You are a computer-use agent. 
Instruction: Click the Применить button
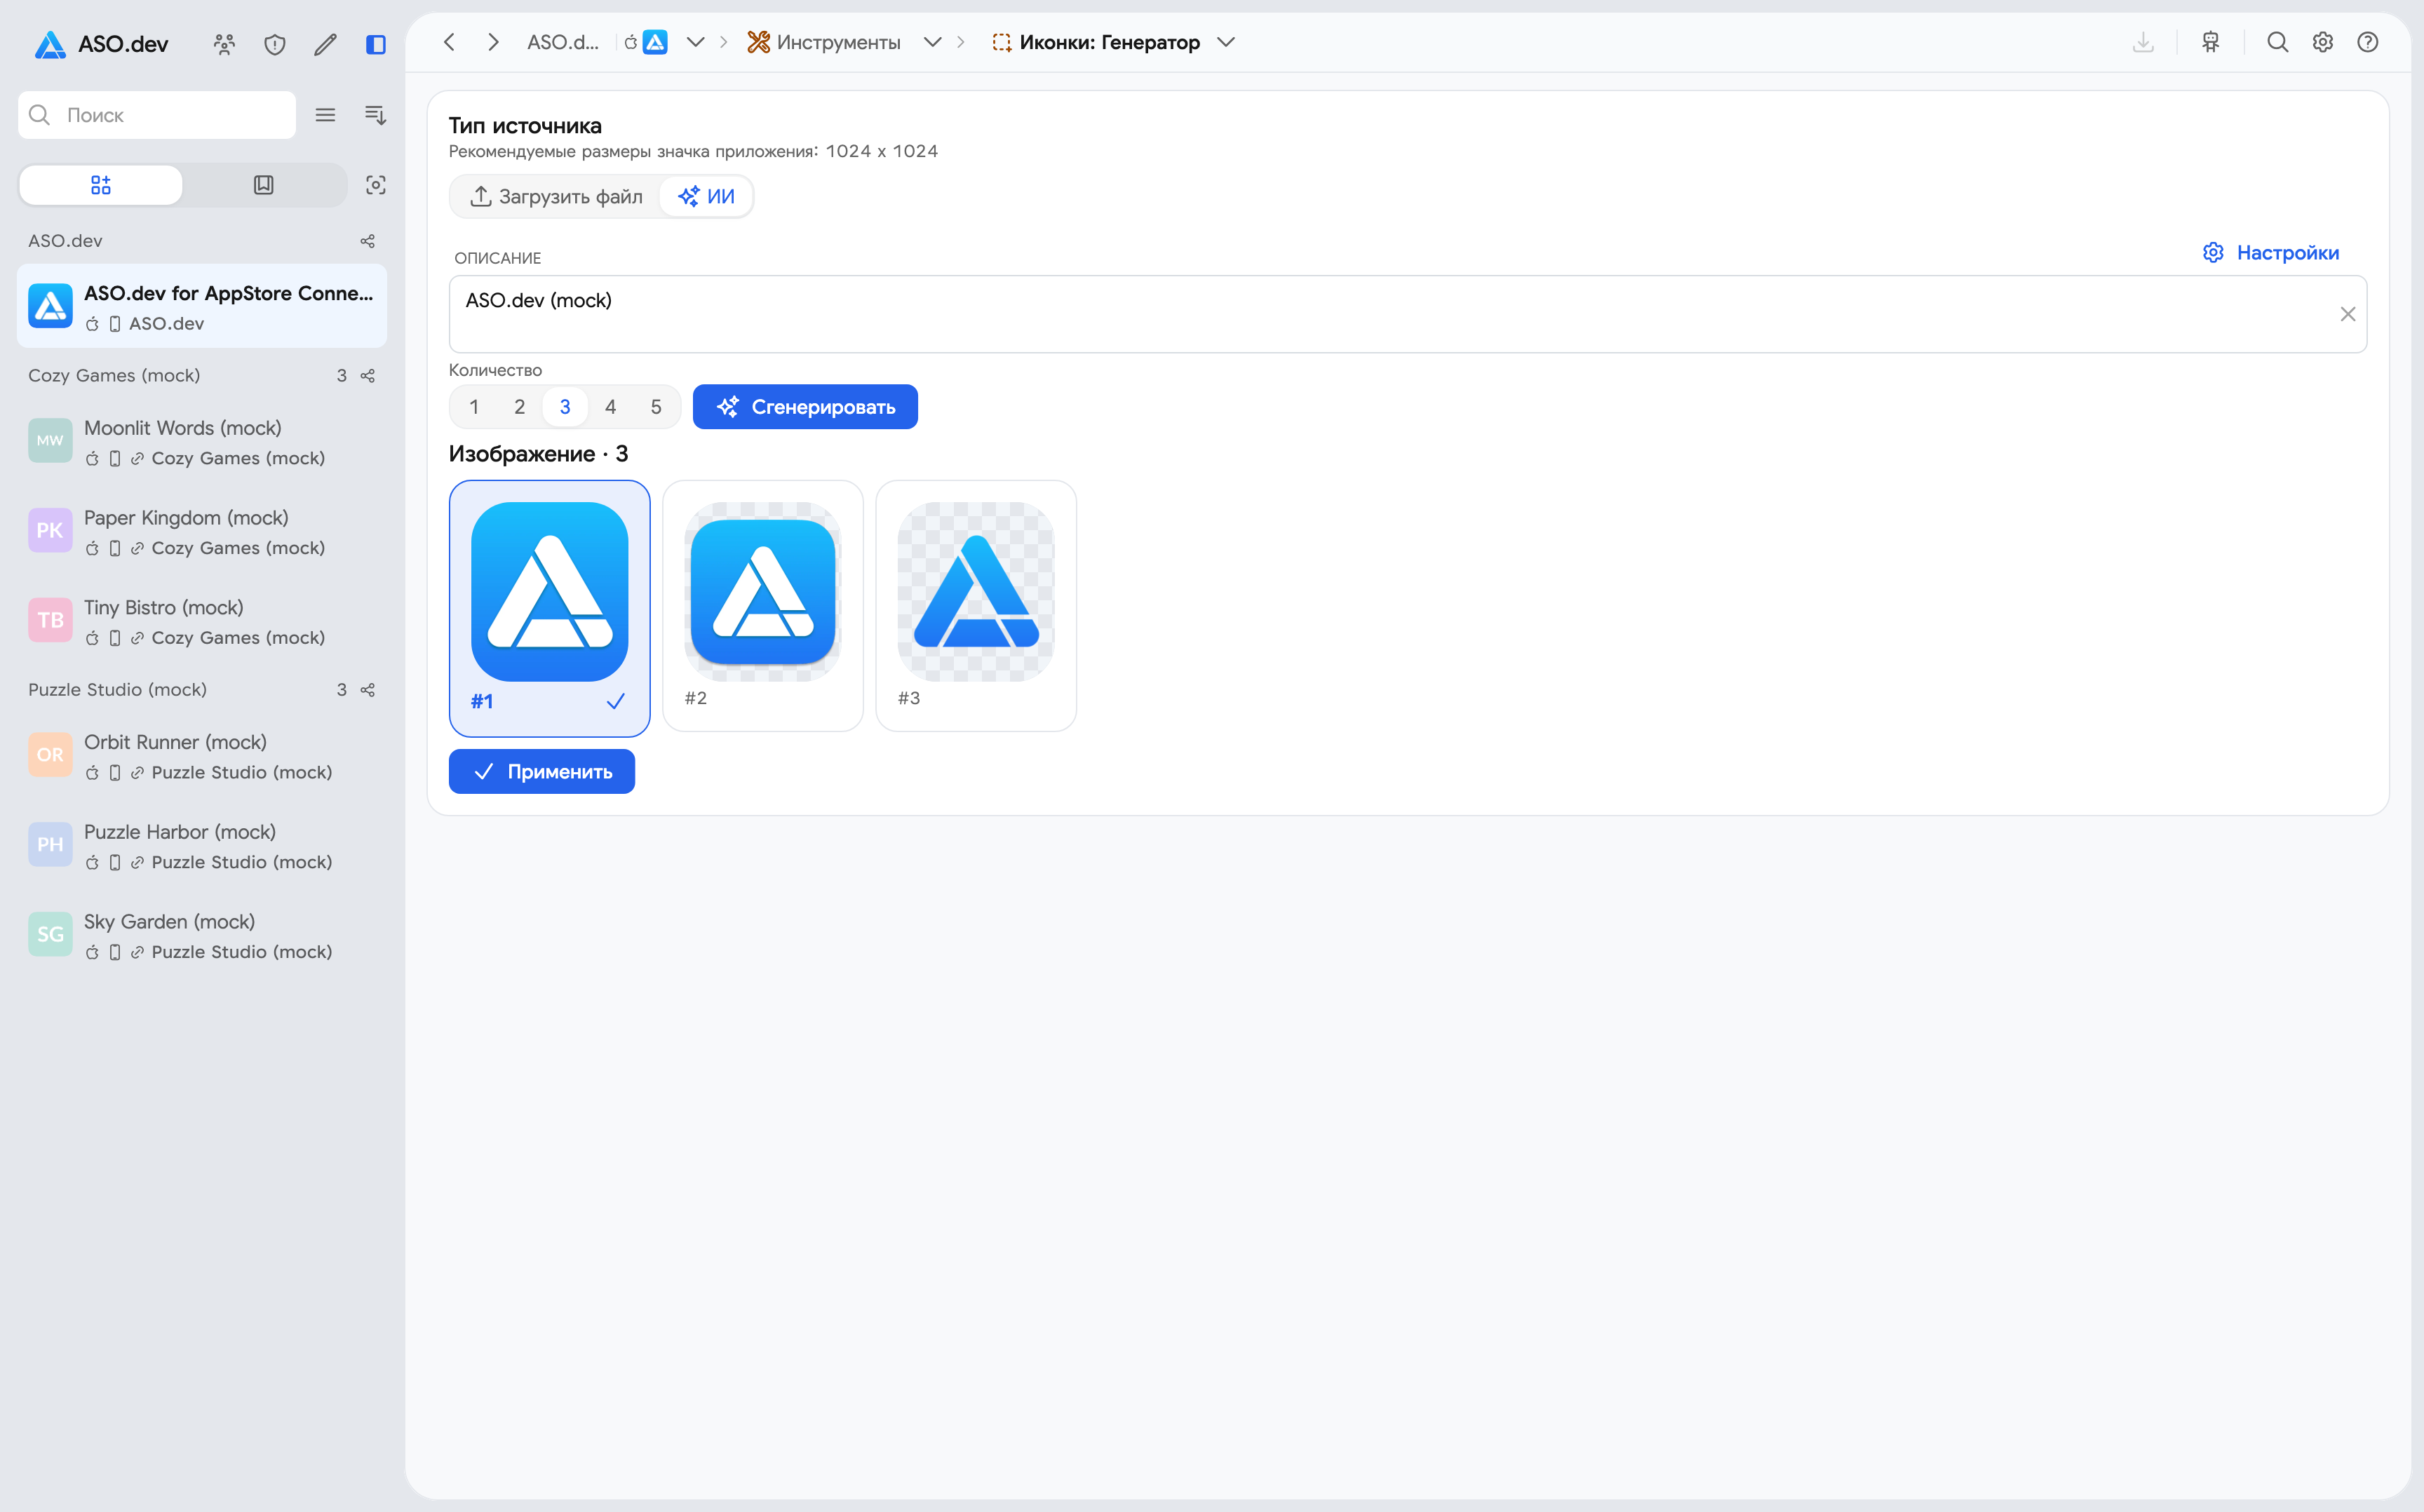point(542,772)
